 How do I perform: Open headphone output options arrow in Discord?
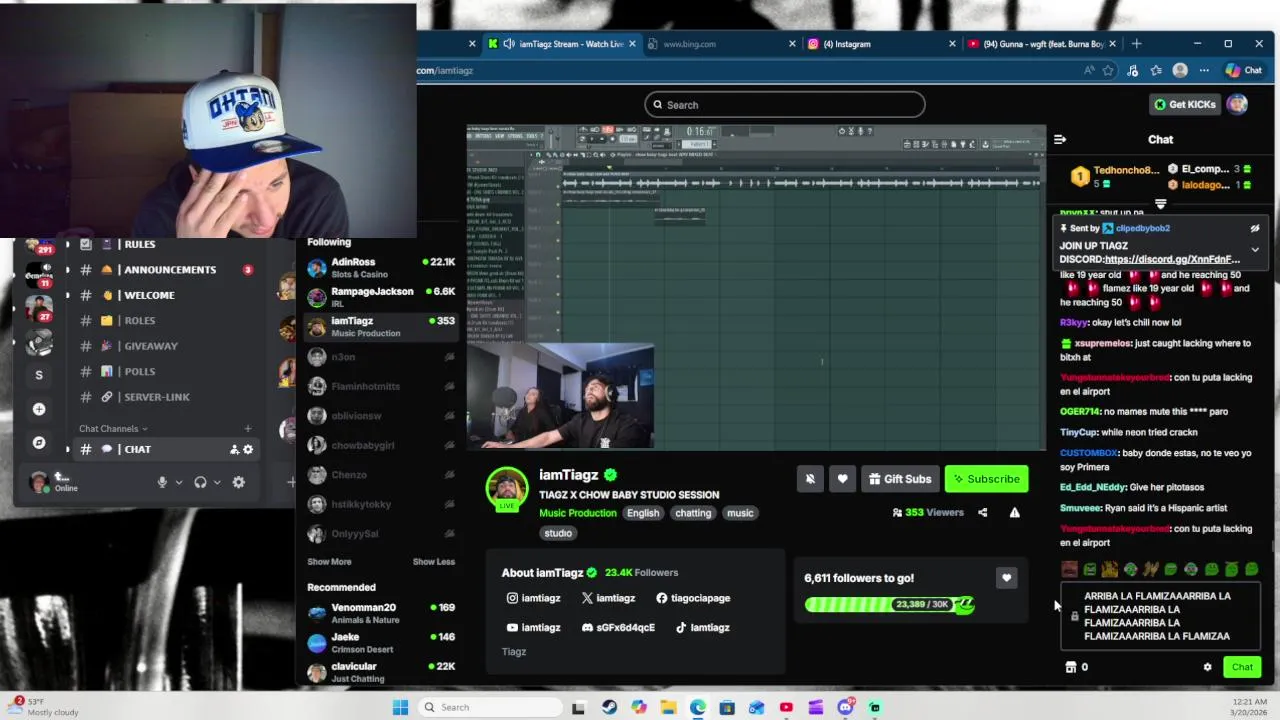click(x=217, y=482)
